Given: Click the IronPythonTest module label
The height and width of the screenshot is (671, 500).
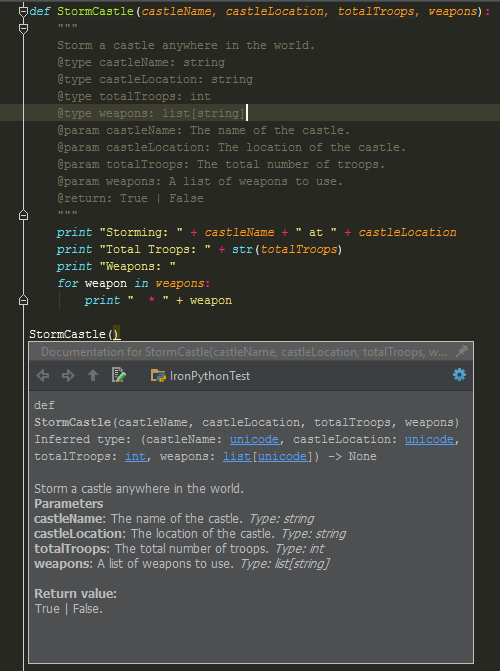Looking at the screenshot, I should click(210, 376).
